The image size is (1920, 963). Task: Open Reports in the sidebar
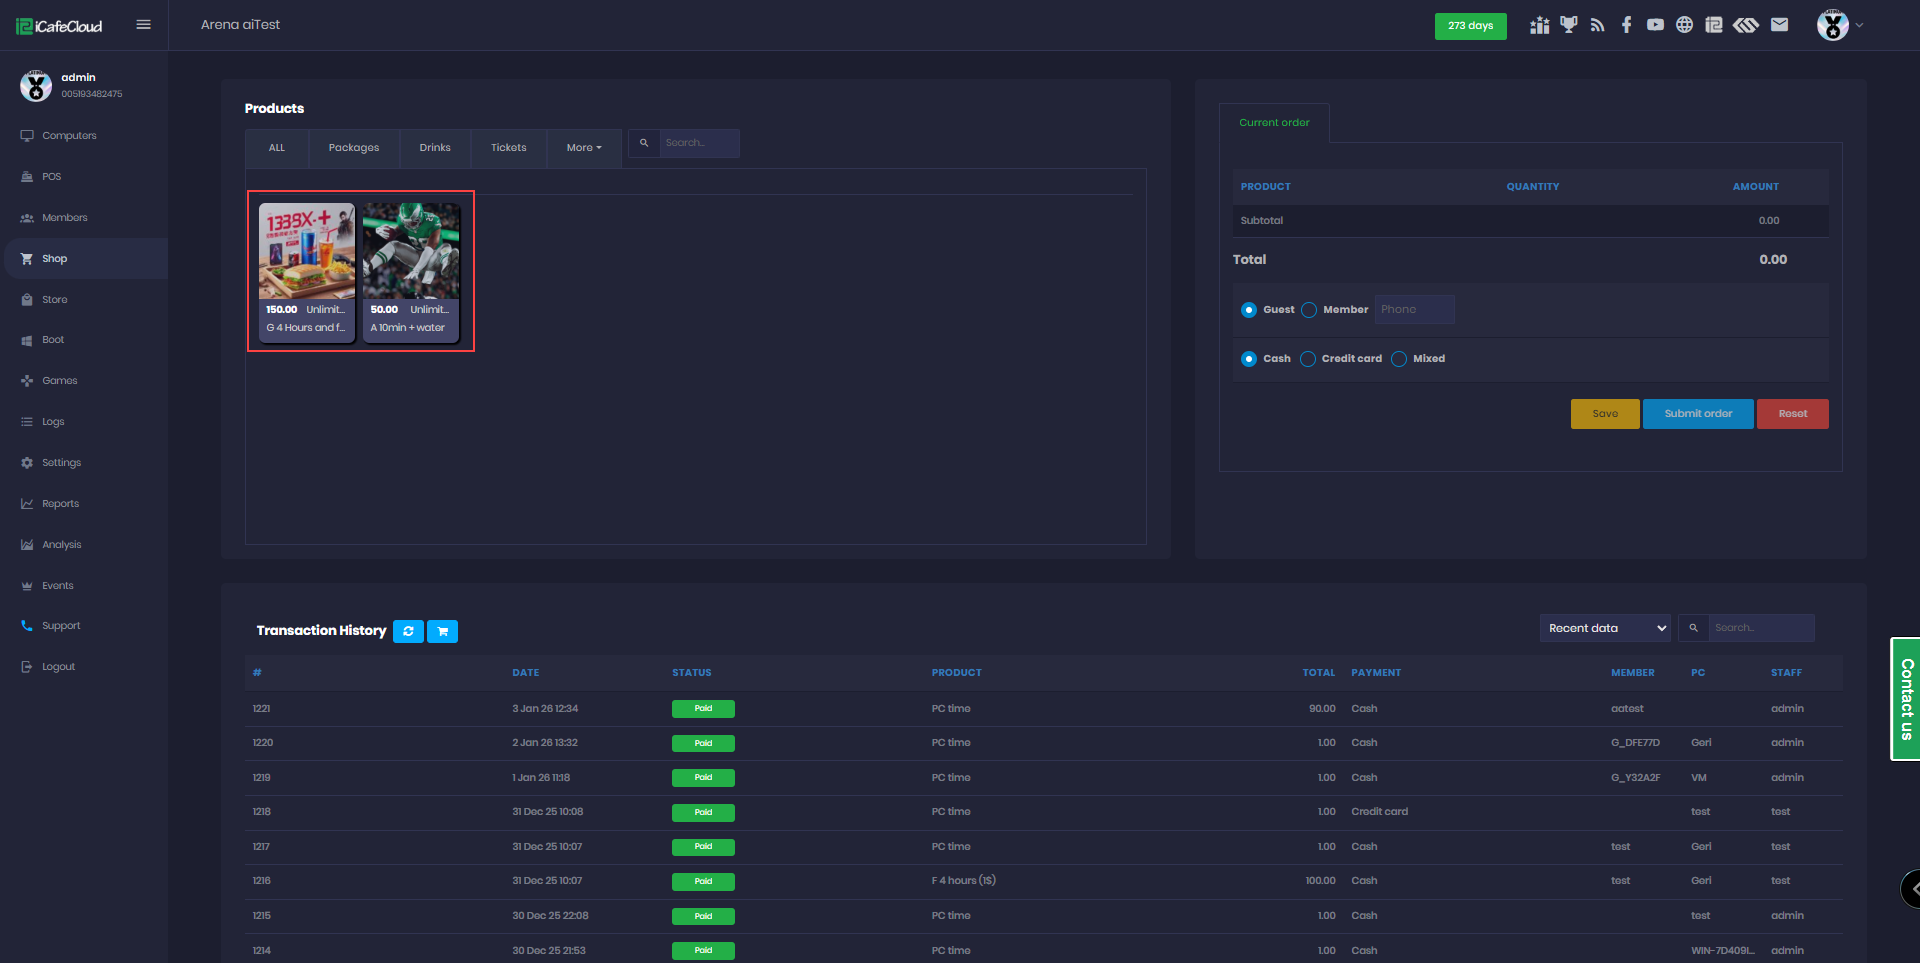coord(60,504)
